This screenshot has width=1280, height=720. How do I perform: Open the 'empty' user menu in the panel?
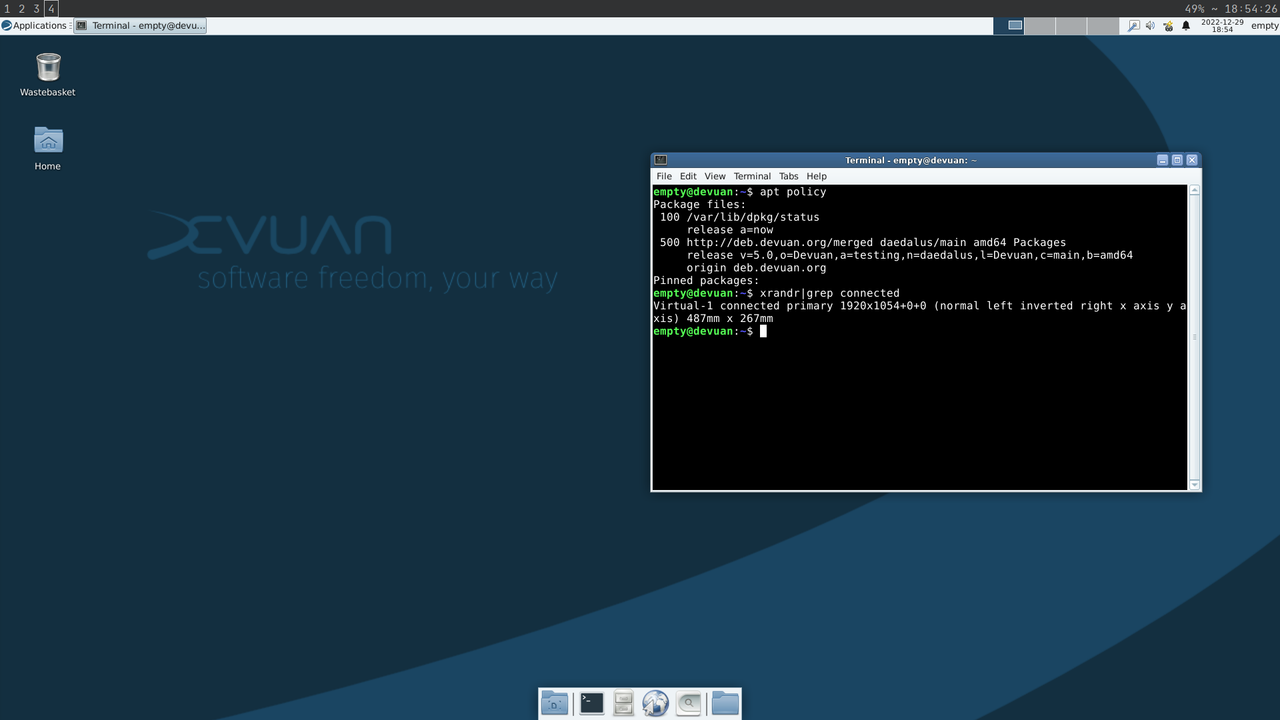(x=1264, y=26)
